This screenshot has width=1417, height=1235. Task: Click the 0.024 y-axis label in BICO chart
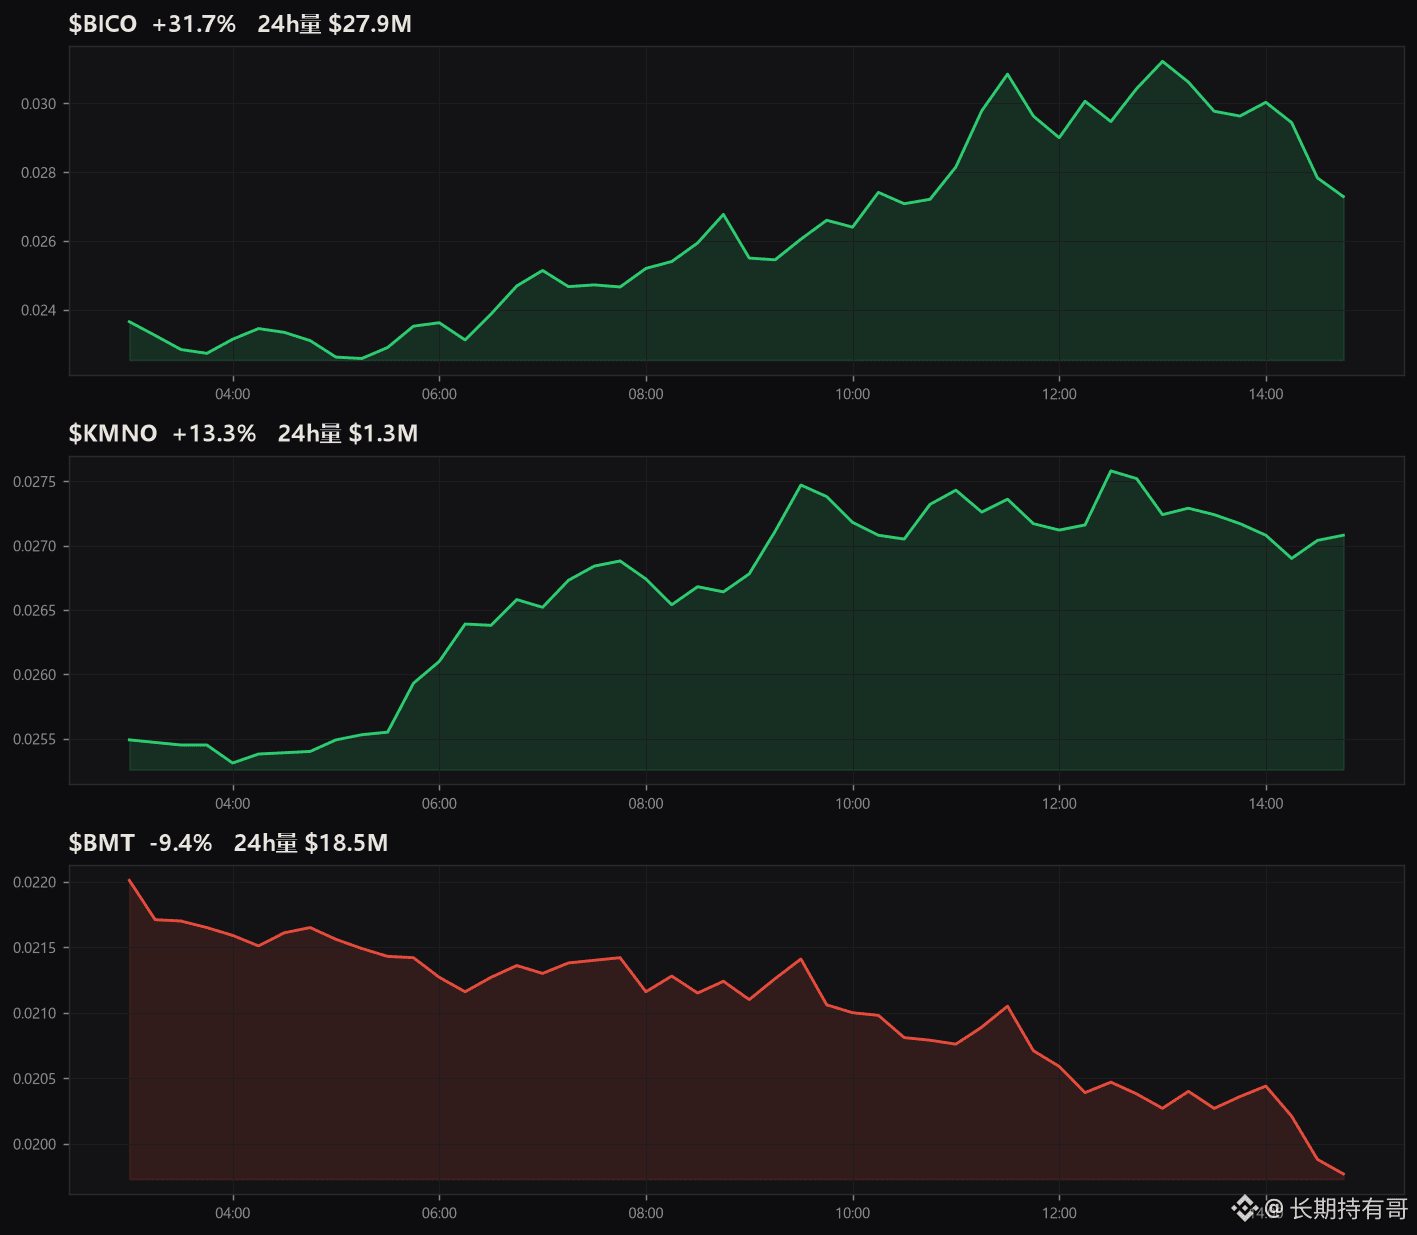[39, 311]
